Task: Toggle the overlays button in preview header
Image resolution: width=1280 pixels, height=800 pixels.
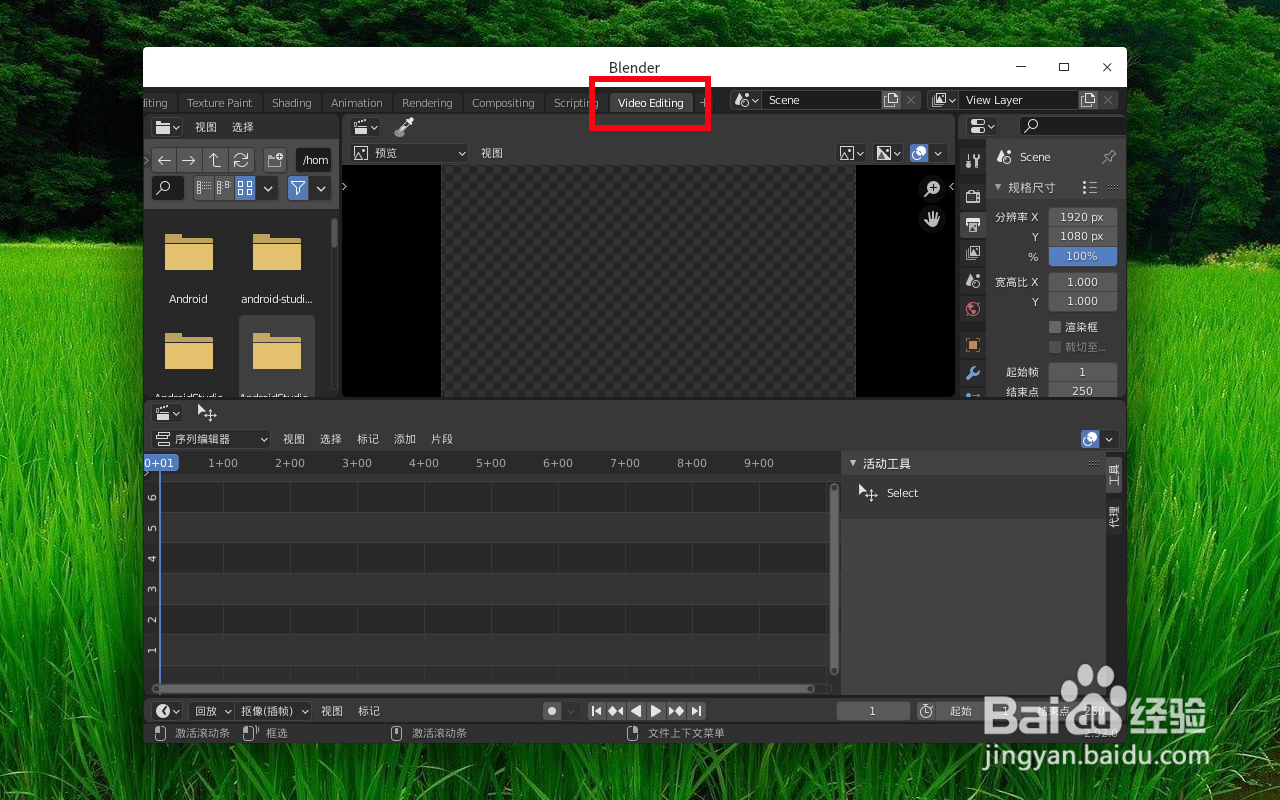Action: [919, 153]
